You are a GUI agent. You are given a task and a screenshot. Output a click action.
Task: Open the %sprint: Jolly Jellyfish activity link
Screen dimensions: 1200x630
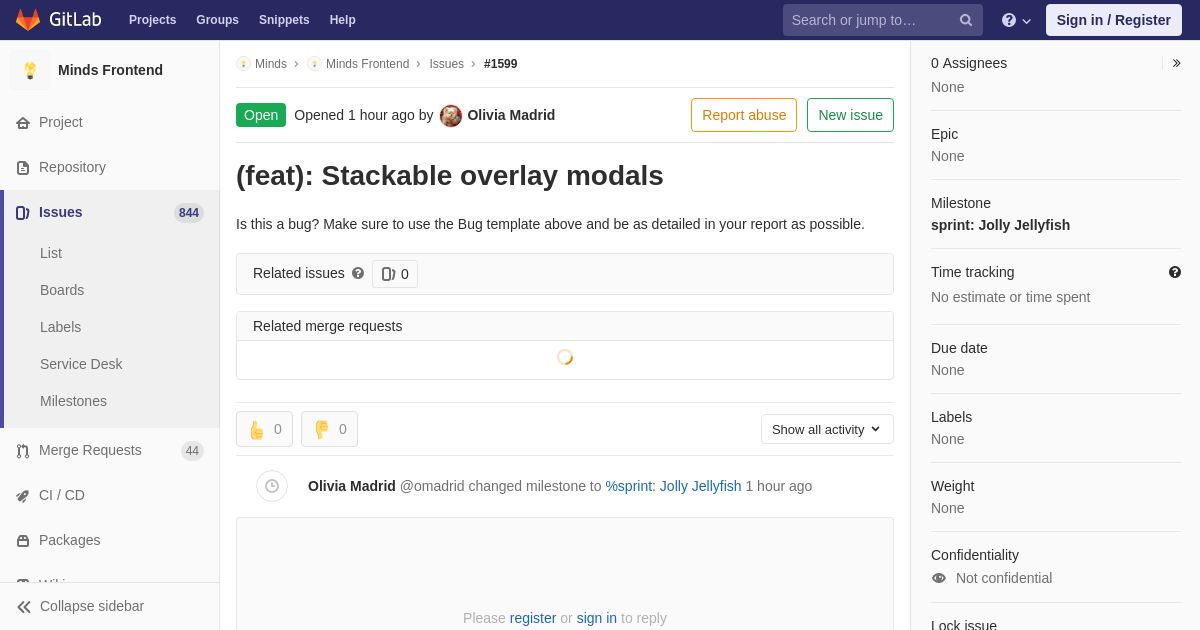tap(673, 486)
